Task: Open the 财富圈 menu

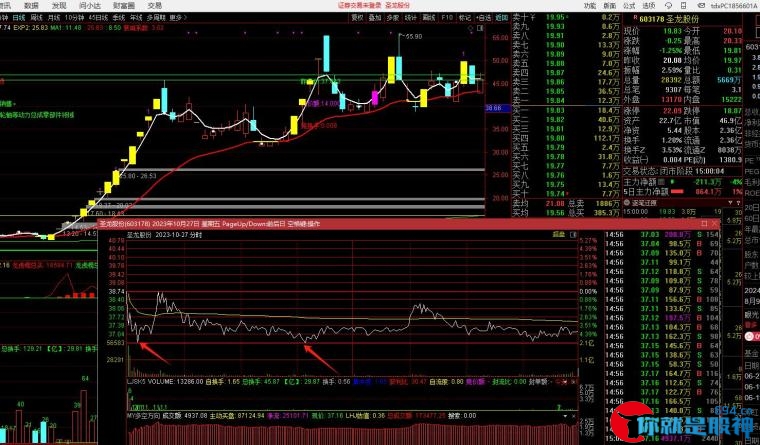Action: point(124,6)
